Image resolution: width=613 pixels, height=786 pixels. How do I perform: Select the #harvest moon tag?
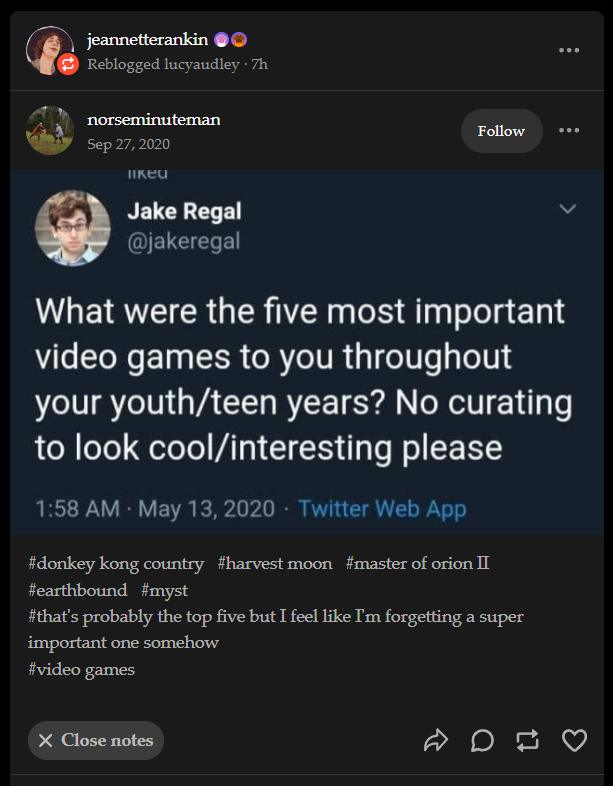click(x=275, y=564)
